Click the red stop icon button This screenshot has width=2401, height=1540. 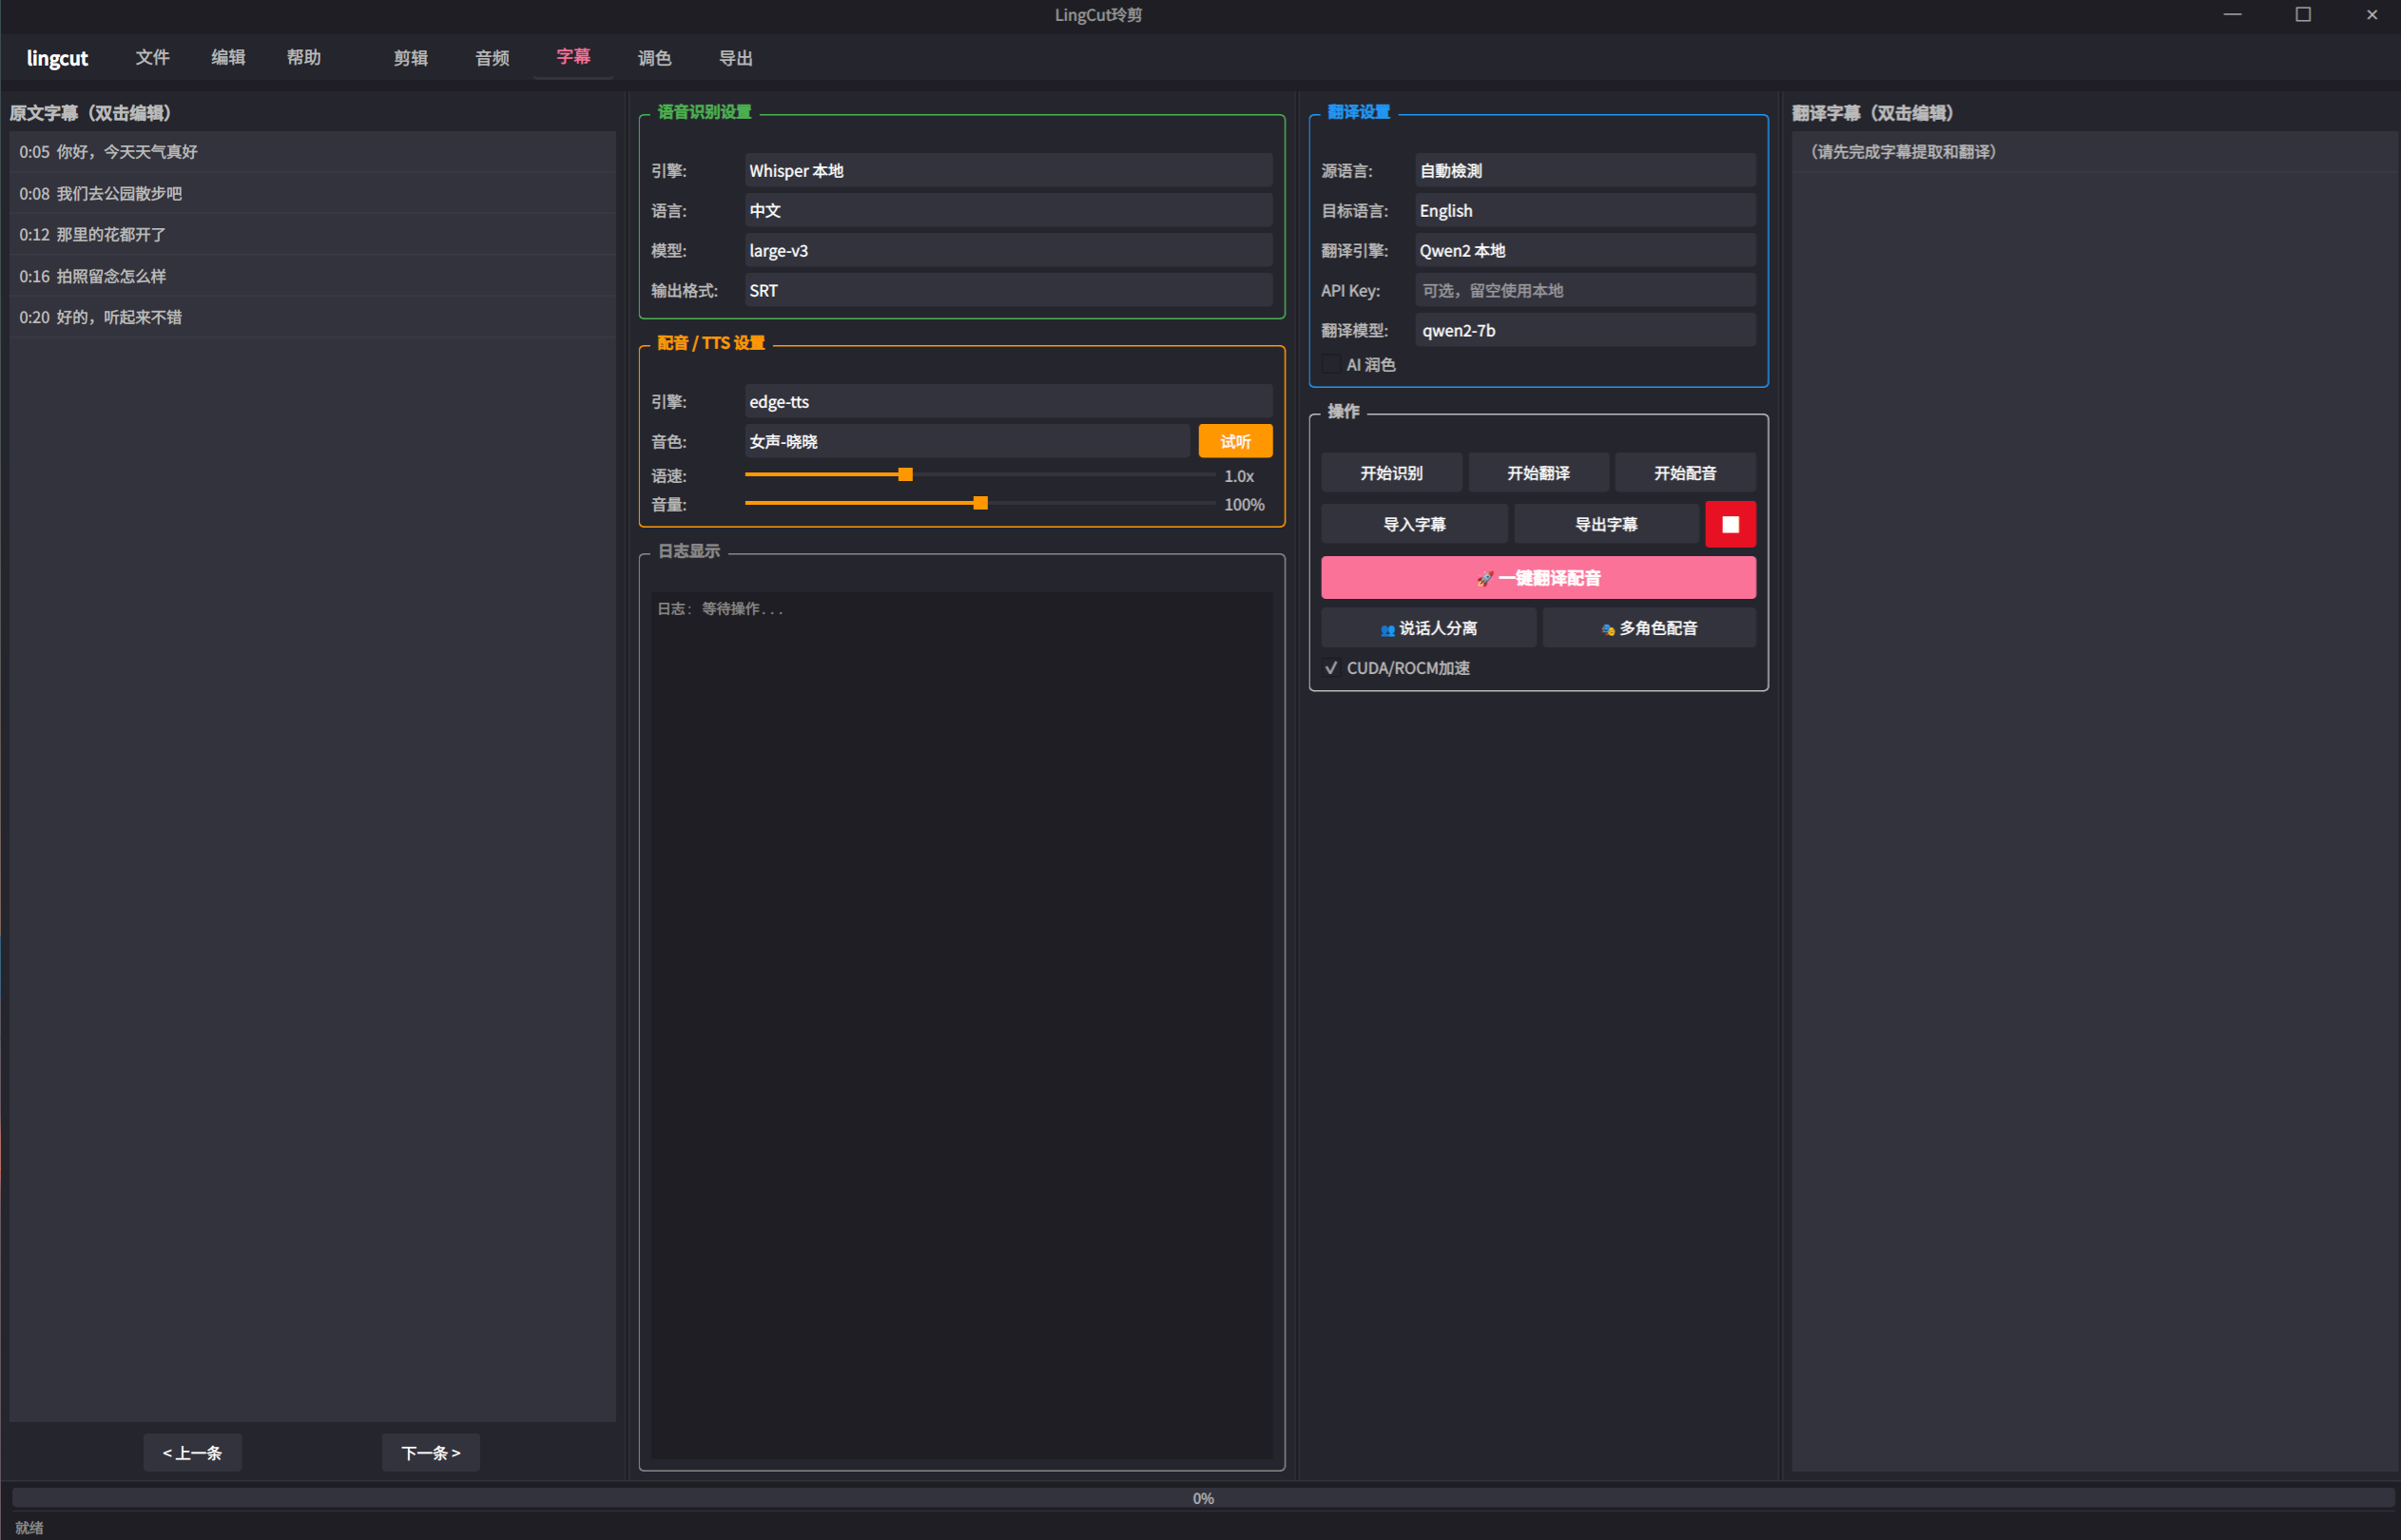pos(1729,524)
